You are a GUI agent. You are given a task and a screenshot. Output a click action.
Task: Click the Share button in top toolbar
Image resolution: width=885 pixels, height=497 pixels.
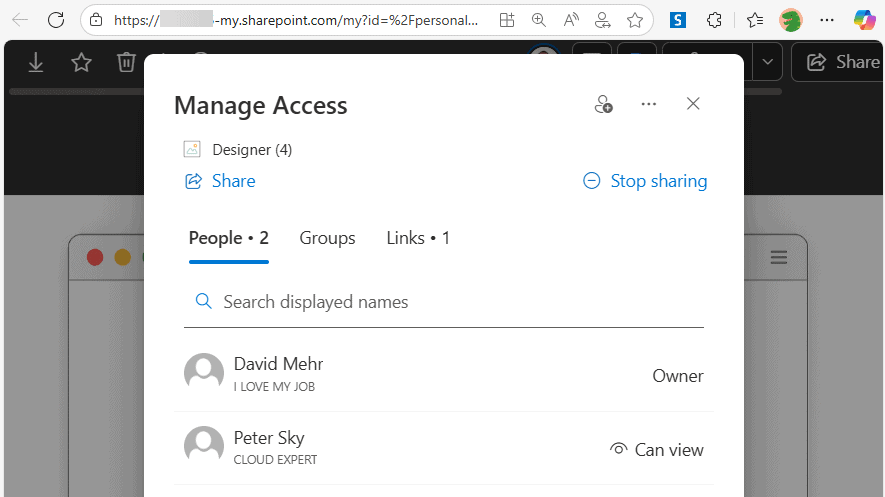point(841,62)
